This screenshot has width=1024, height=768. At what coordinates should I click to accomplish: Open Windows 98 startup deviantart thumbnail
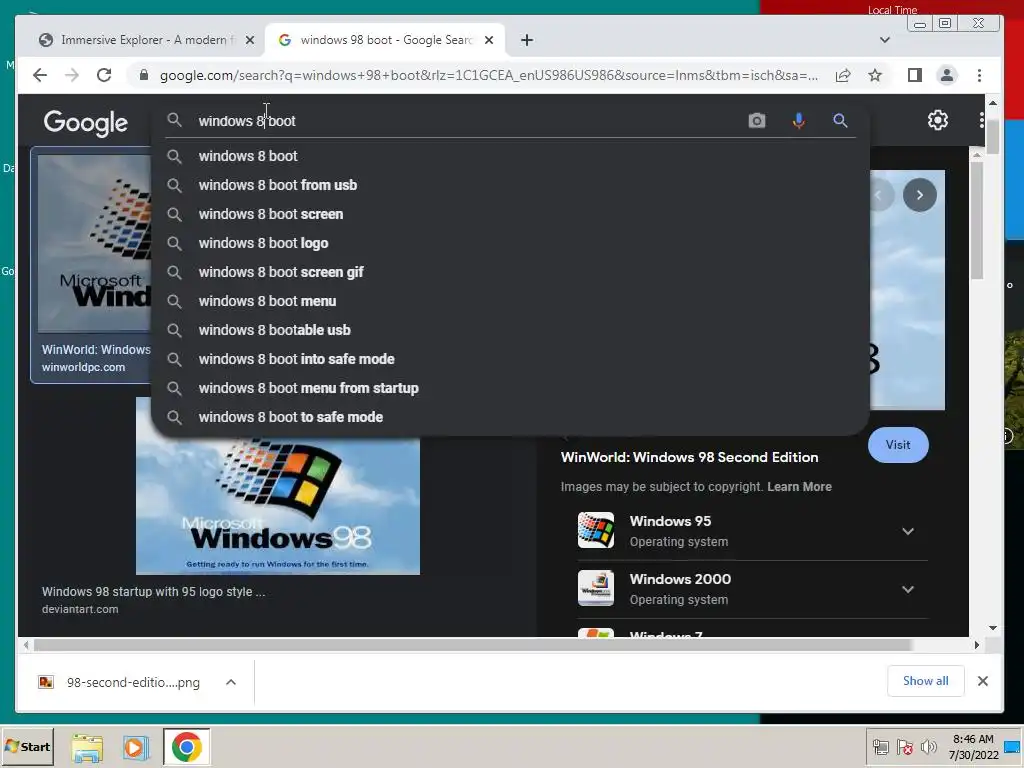tap(278, 505)
